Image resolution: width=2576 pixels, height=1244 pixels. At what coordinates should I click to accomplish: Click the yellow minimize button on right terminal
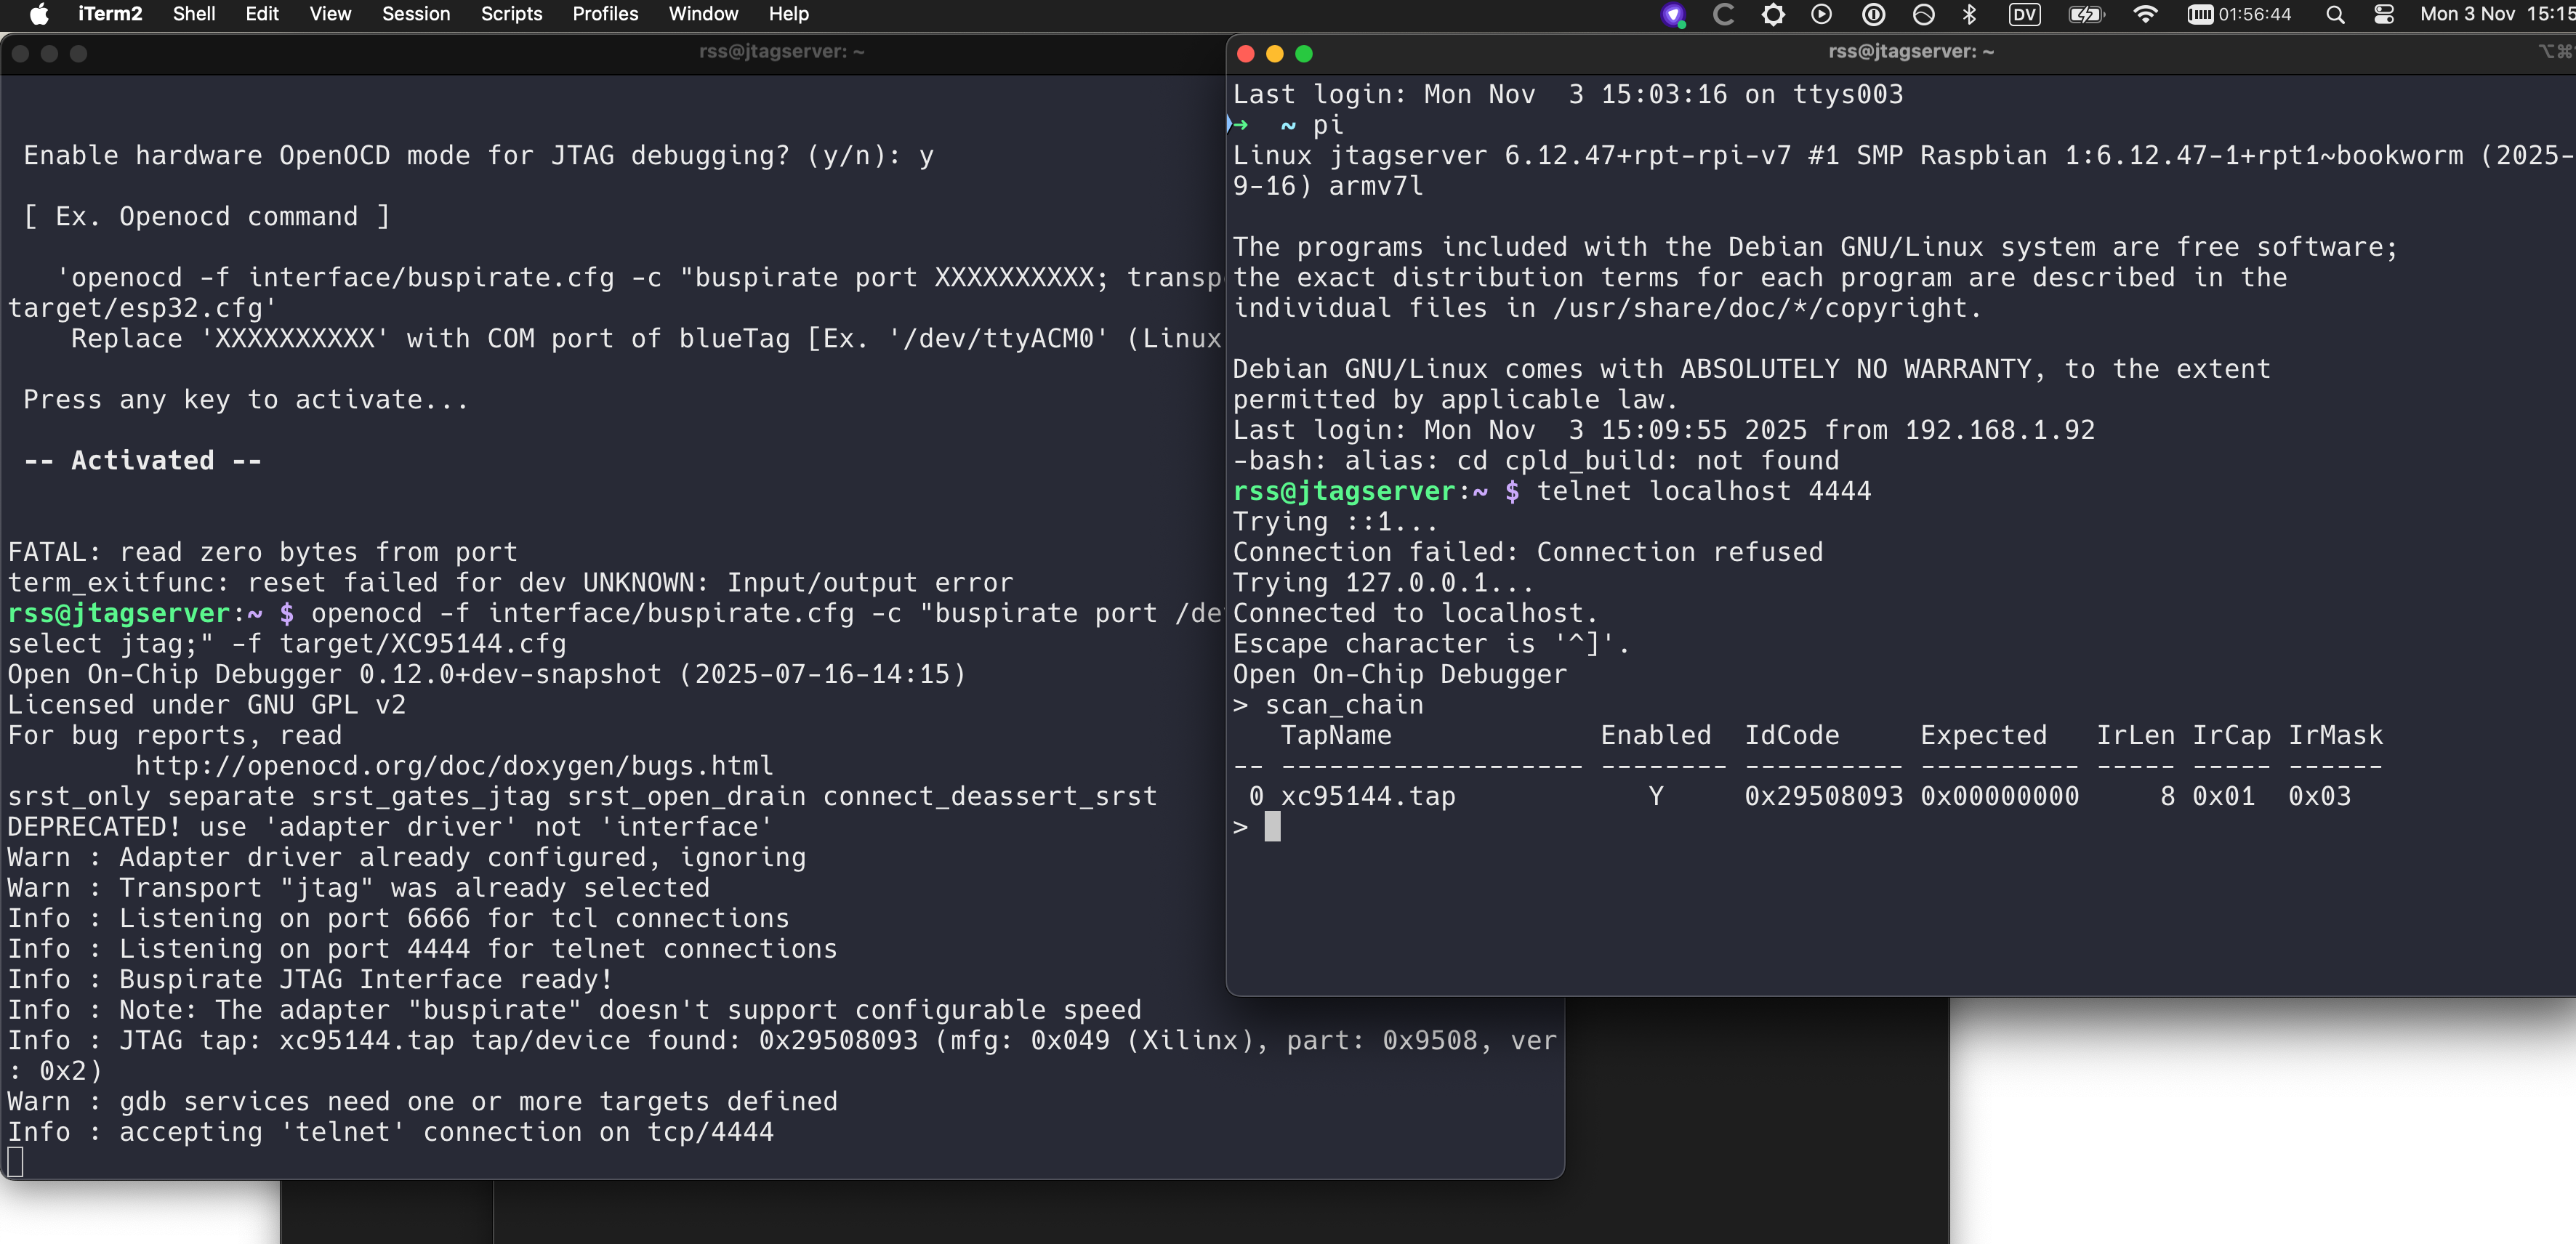point(1274,53)
